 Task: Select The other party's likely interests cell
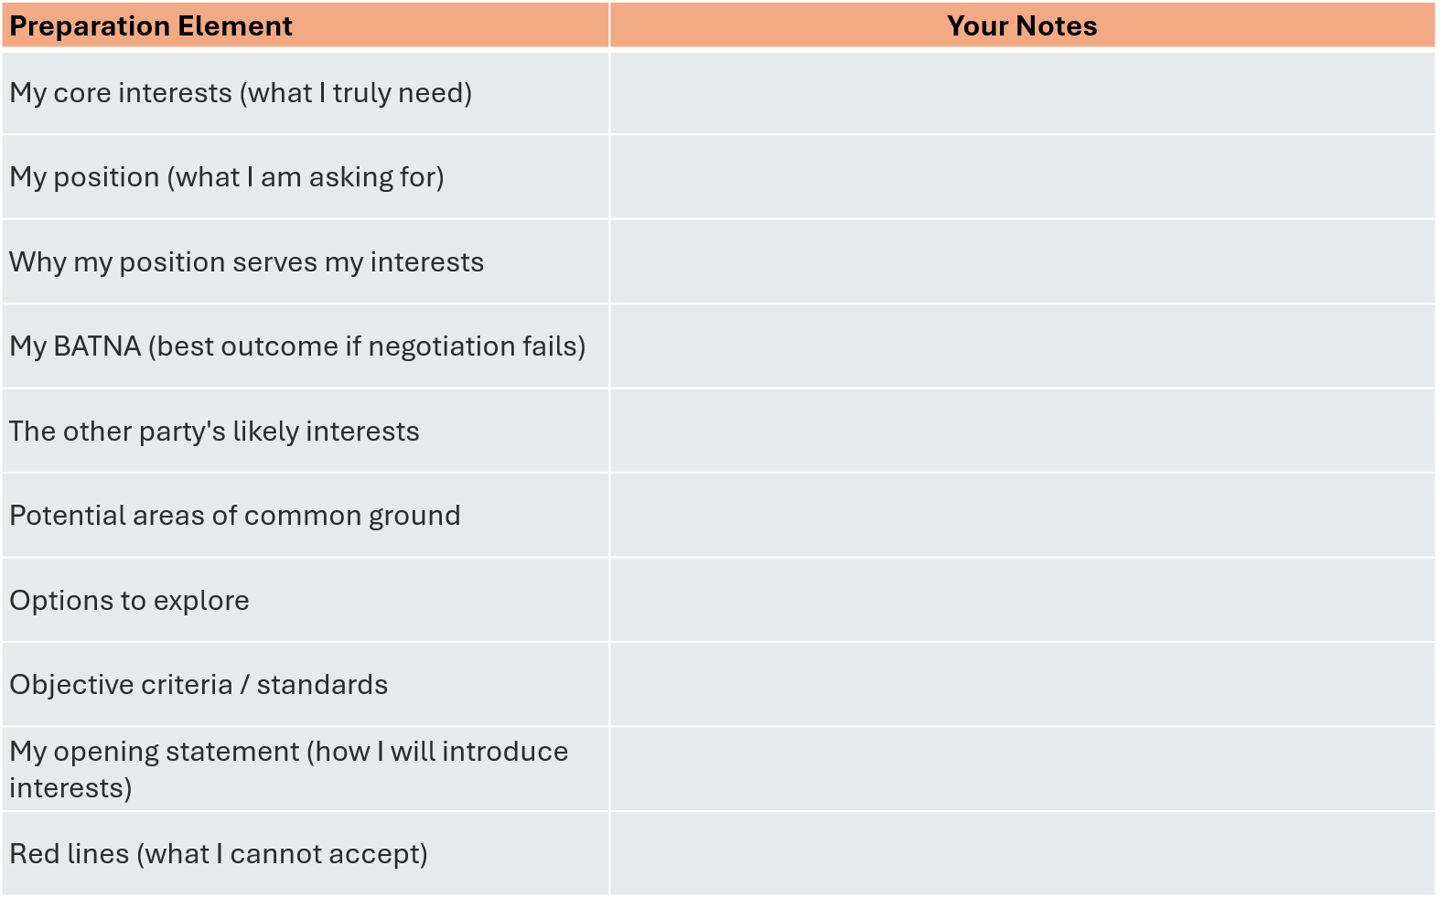point(305,431)
